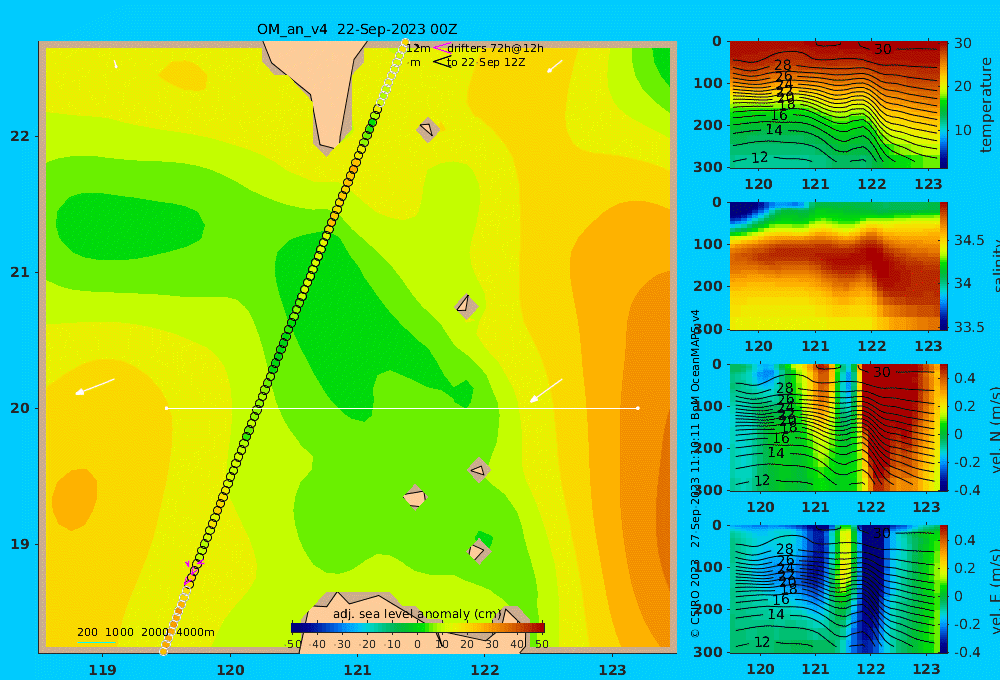Click the 'drifters 72h@12h' legend label

(x=495, y=48)
